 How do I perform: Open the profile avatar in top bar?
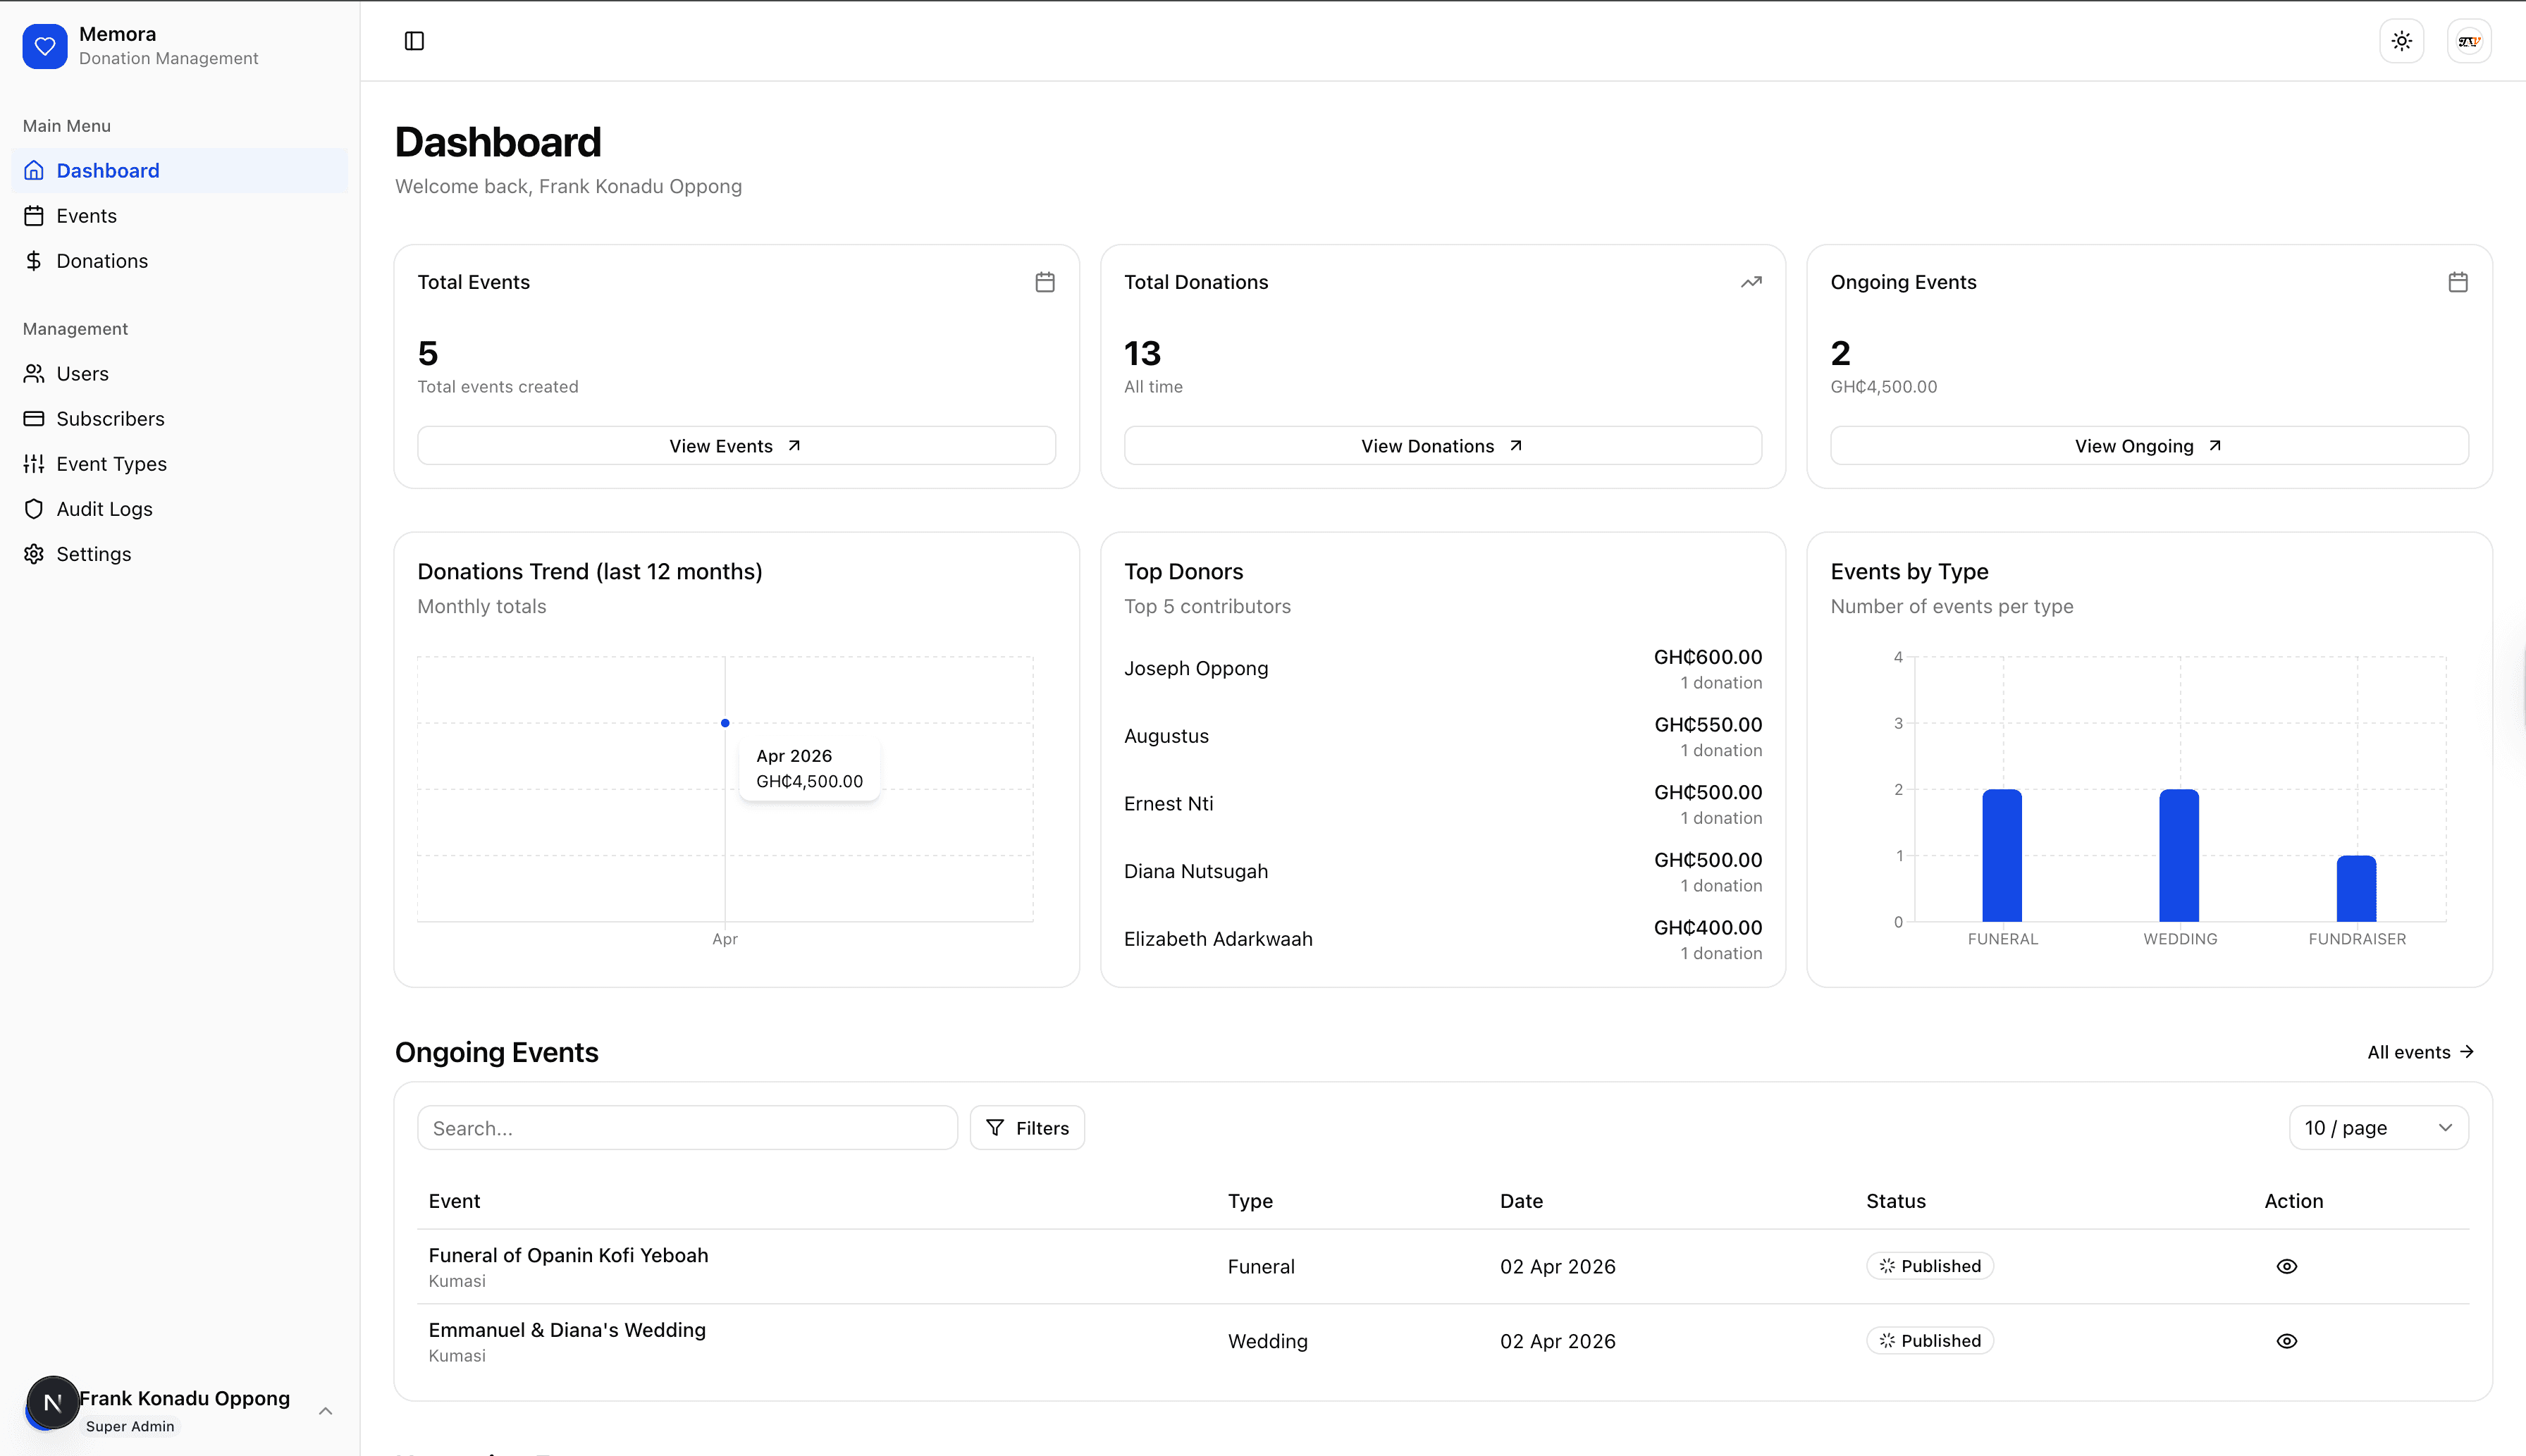tap(2468, 41)
